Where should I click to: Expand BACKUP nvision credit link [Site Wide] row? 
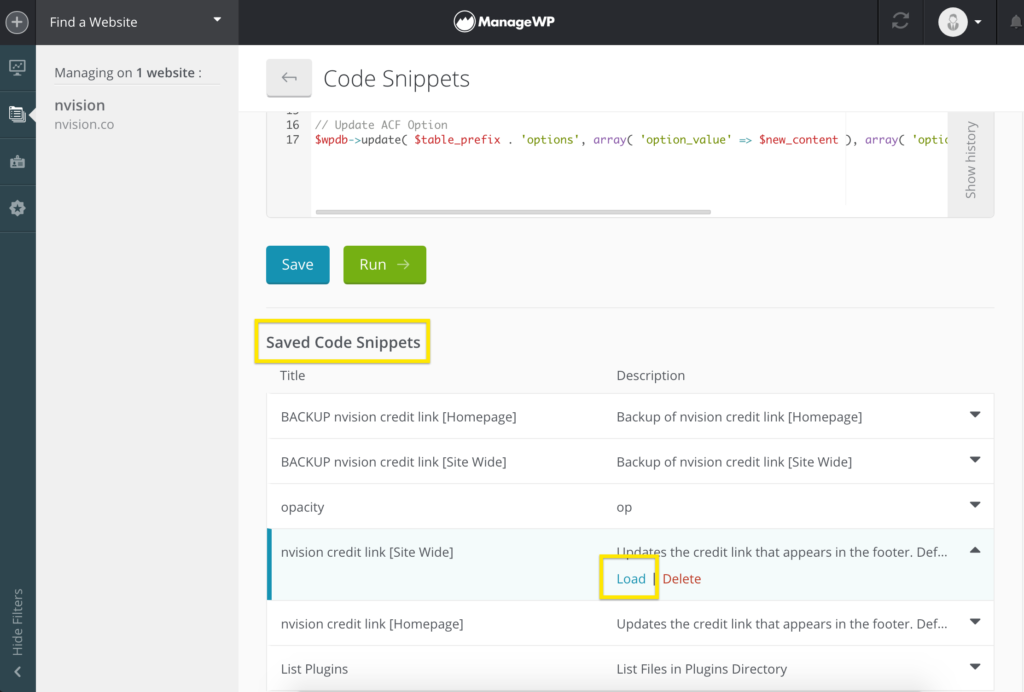point(975,460)
